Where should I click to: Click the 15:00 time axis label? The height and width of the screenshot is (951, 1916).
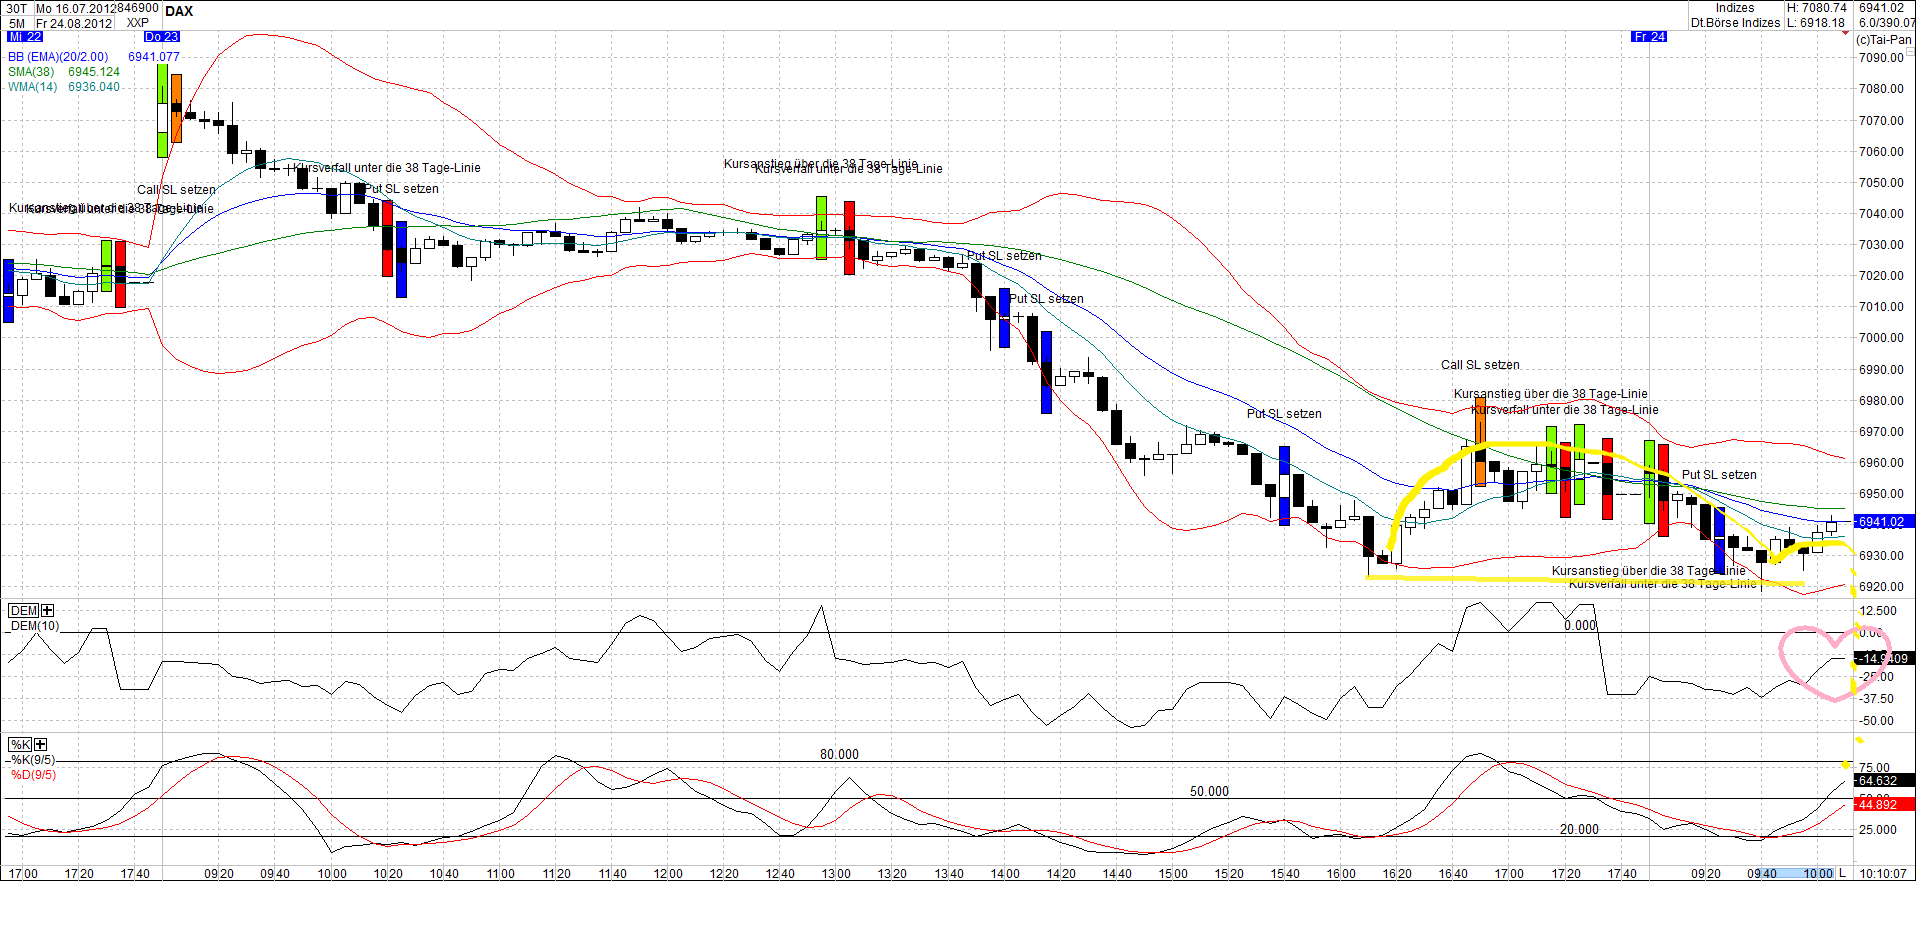coord(1173,874)
